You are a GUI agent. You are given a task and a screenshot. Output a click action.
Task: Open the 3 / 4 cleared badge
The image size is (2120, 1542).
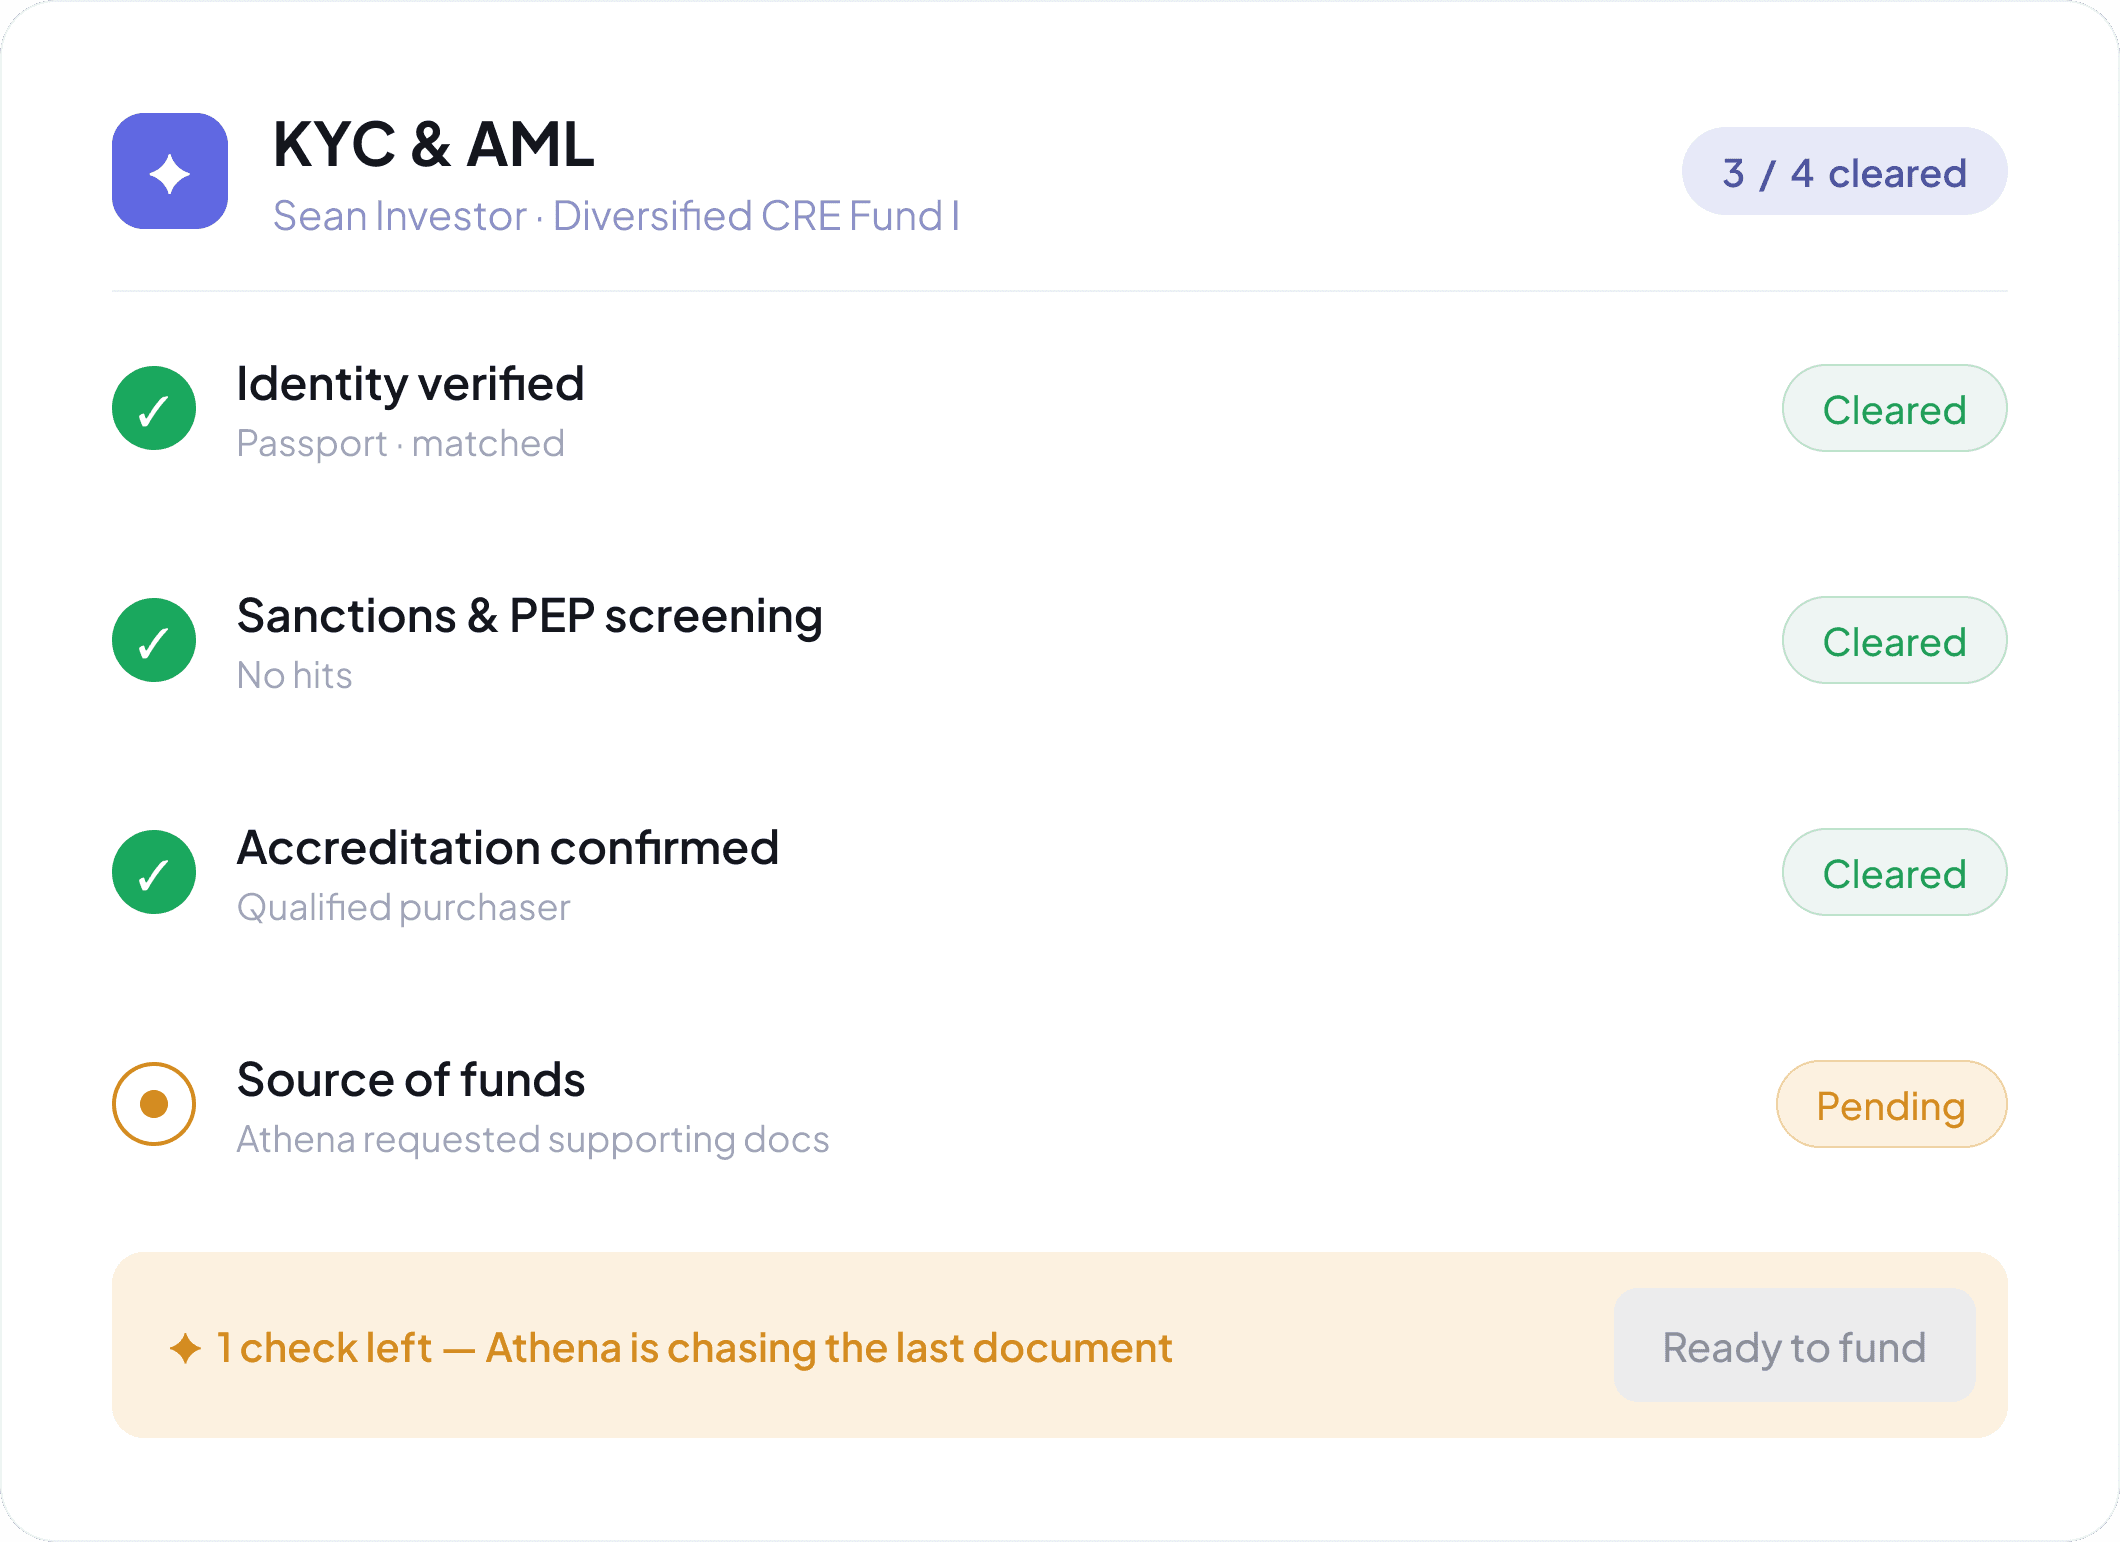pyautogui.click(x=1844, y=171)
